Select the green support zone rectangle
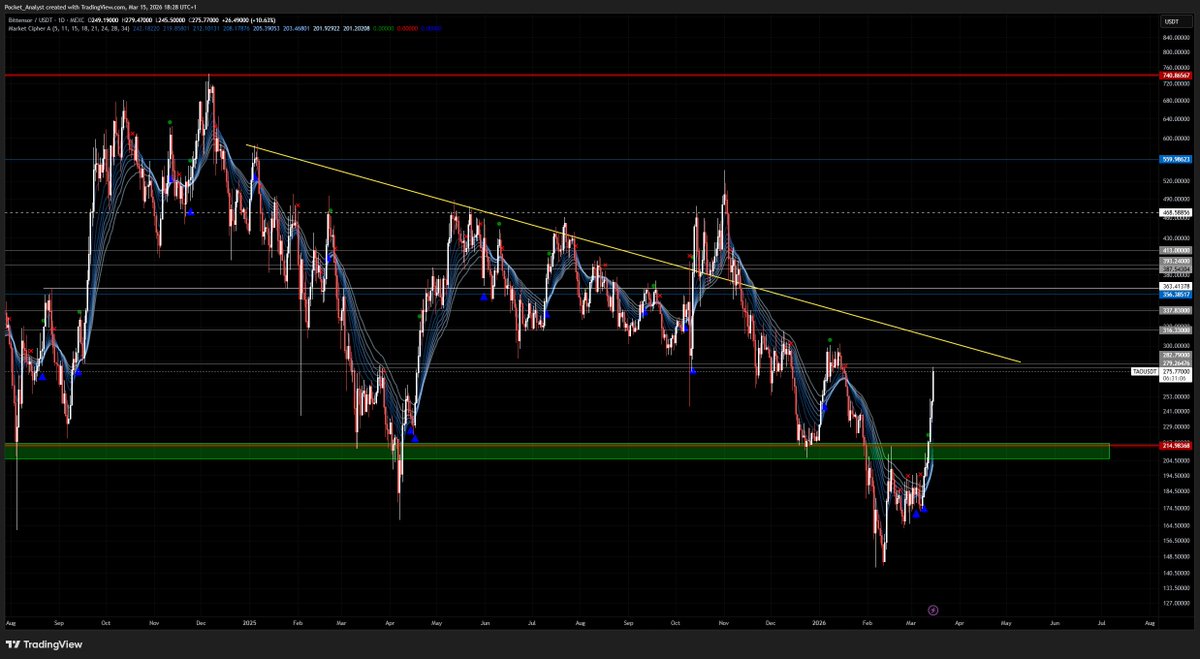 click(x=557, y=452)
